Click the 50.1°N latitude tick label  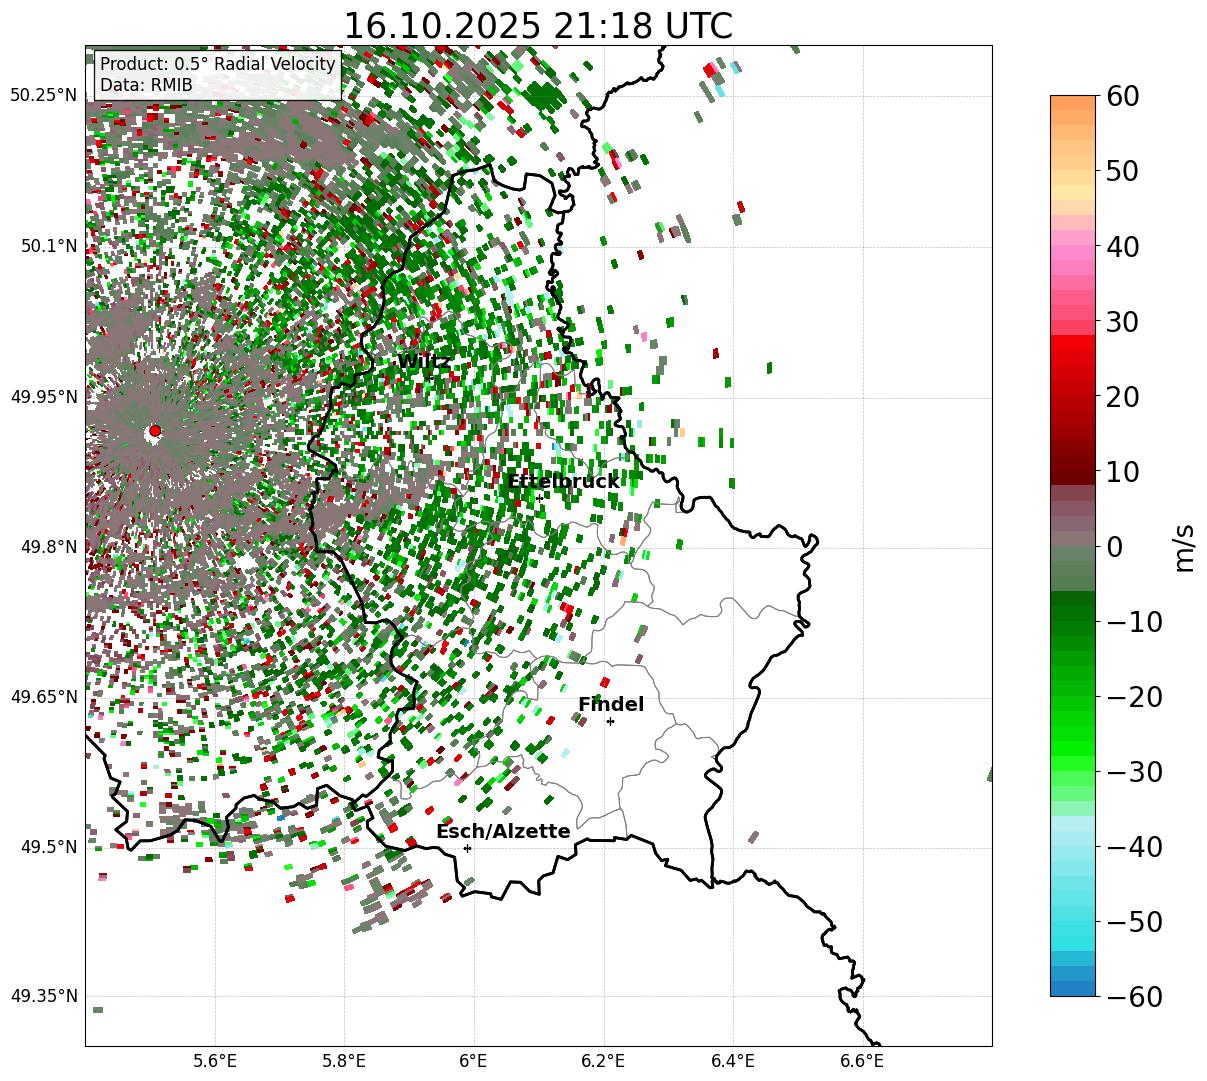48,246
